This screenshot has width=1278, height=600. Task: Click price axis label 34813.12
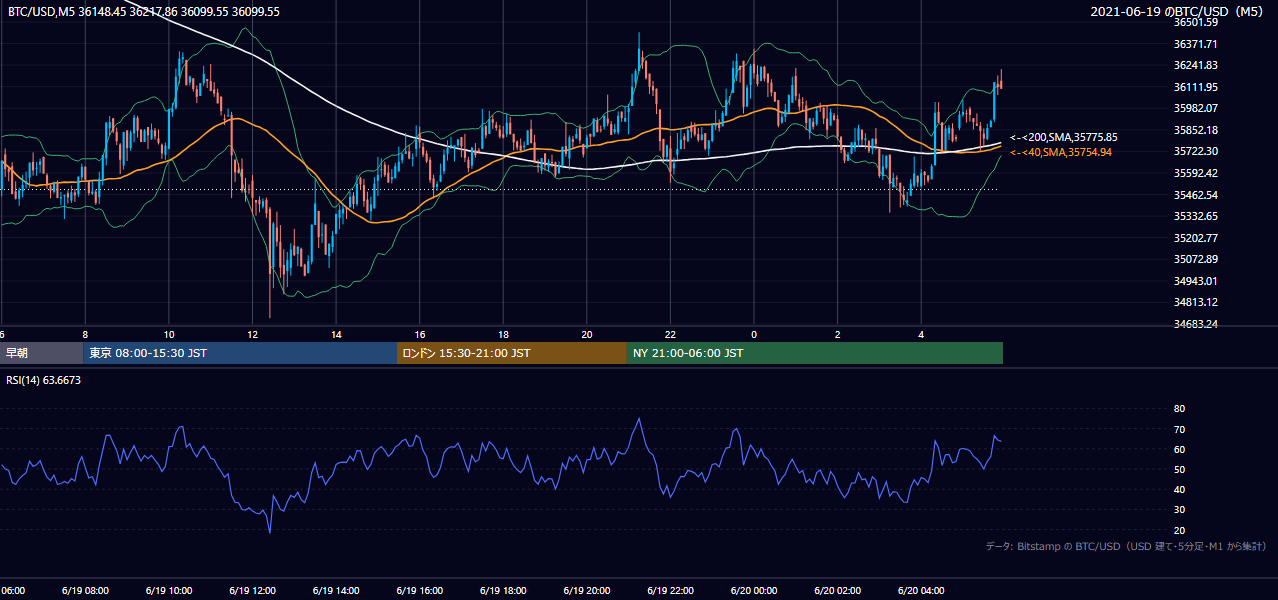pos(1195,302)
